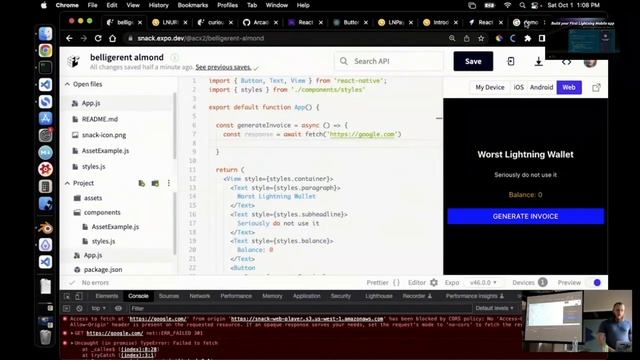Click the Expo Snack logo
Viewport: 640px width, 360px height.
tap(74, 61)
